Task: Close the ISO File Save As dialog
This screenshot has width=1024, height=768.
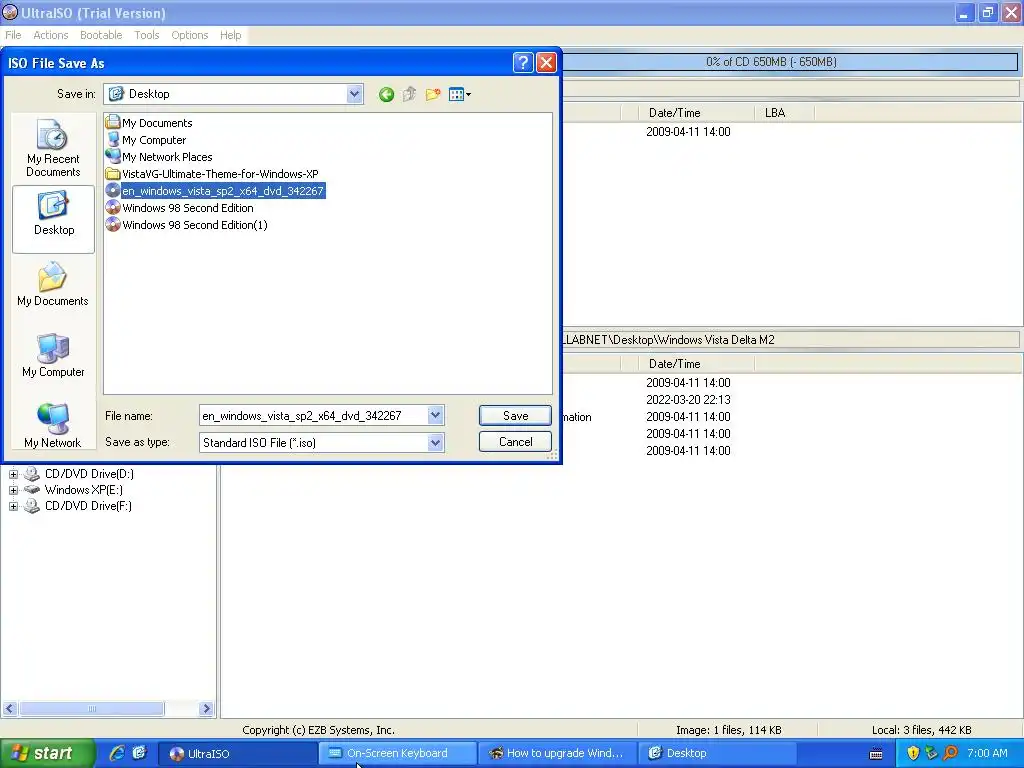Action: [x=546, y=63]
